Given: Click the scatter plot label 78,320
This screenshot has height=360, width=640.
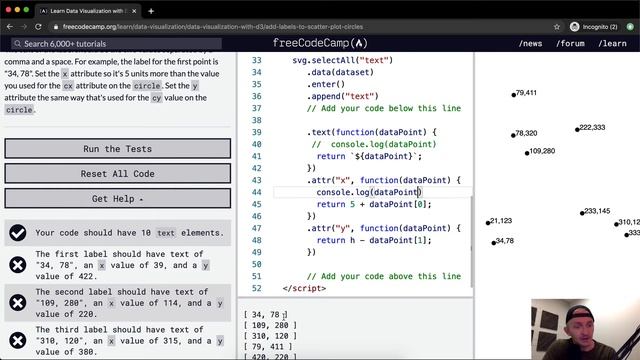Looking at the screenshot, I should coord(526,133).
